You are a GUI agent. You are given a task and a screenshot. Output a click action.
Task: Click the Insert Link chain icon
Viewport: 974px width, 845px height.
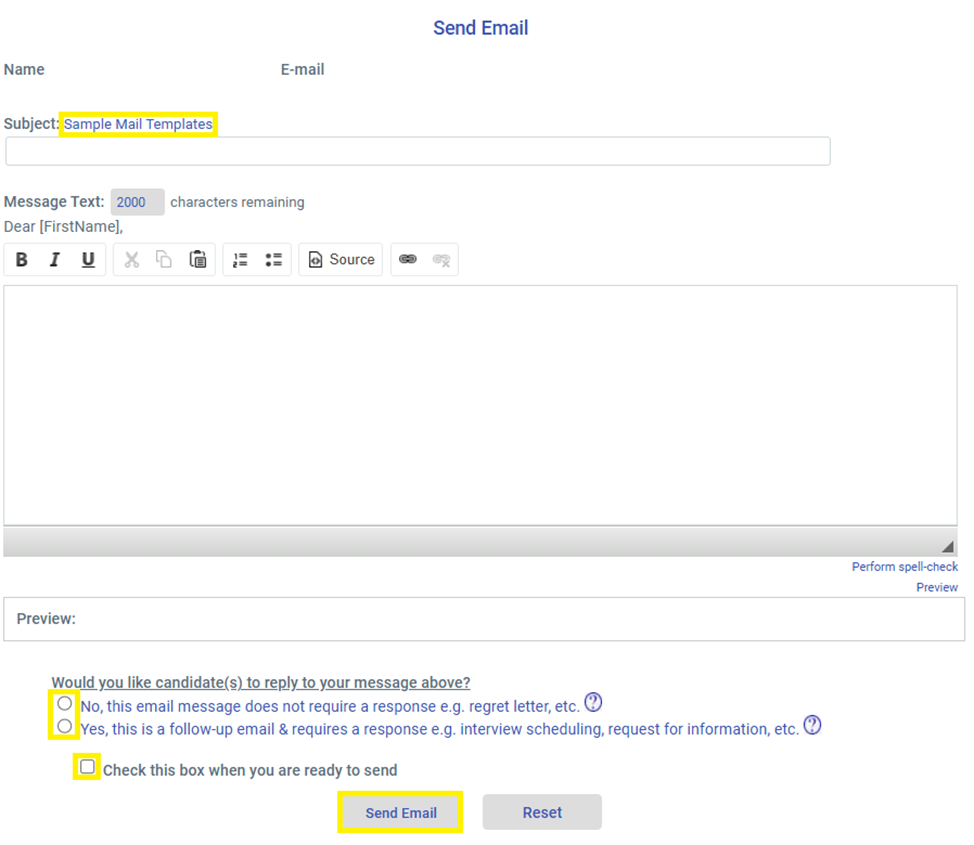click(x=408, y=260)
